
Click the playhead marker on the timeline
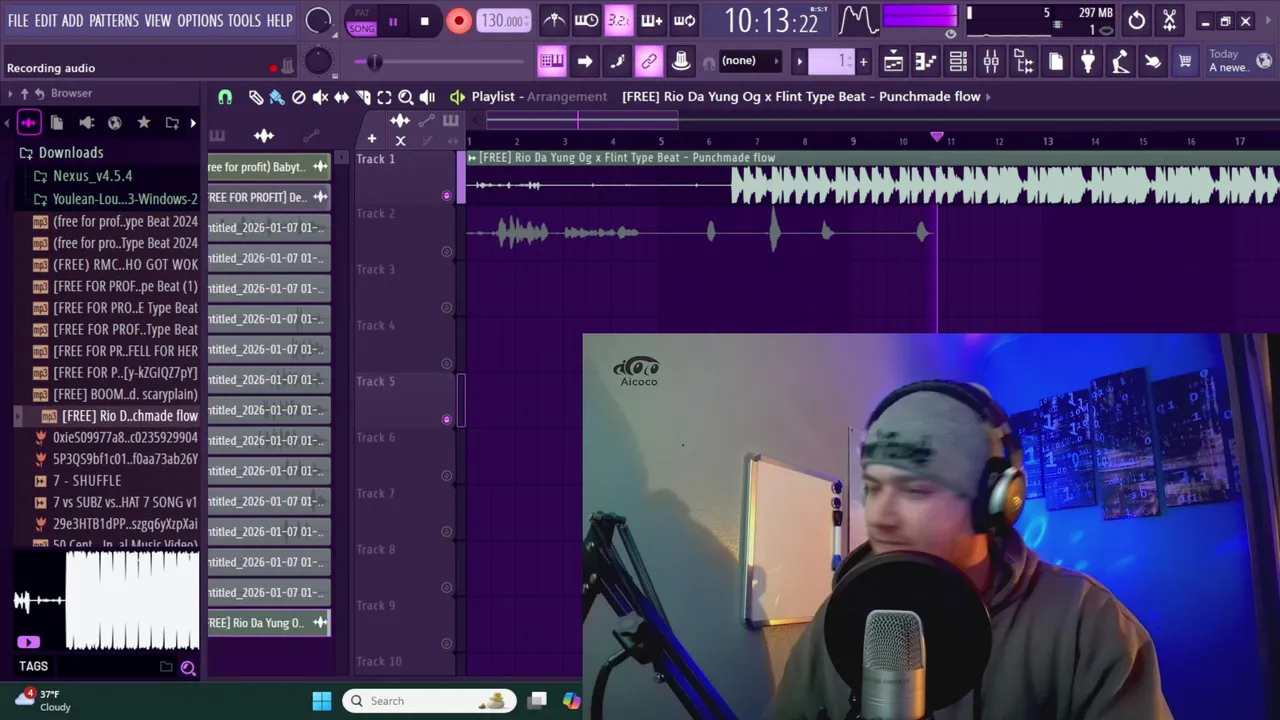[937, 137]
